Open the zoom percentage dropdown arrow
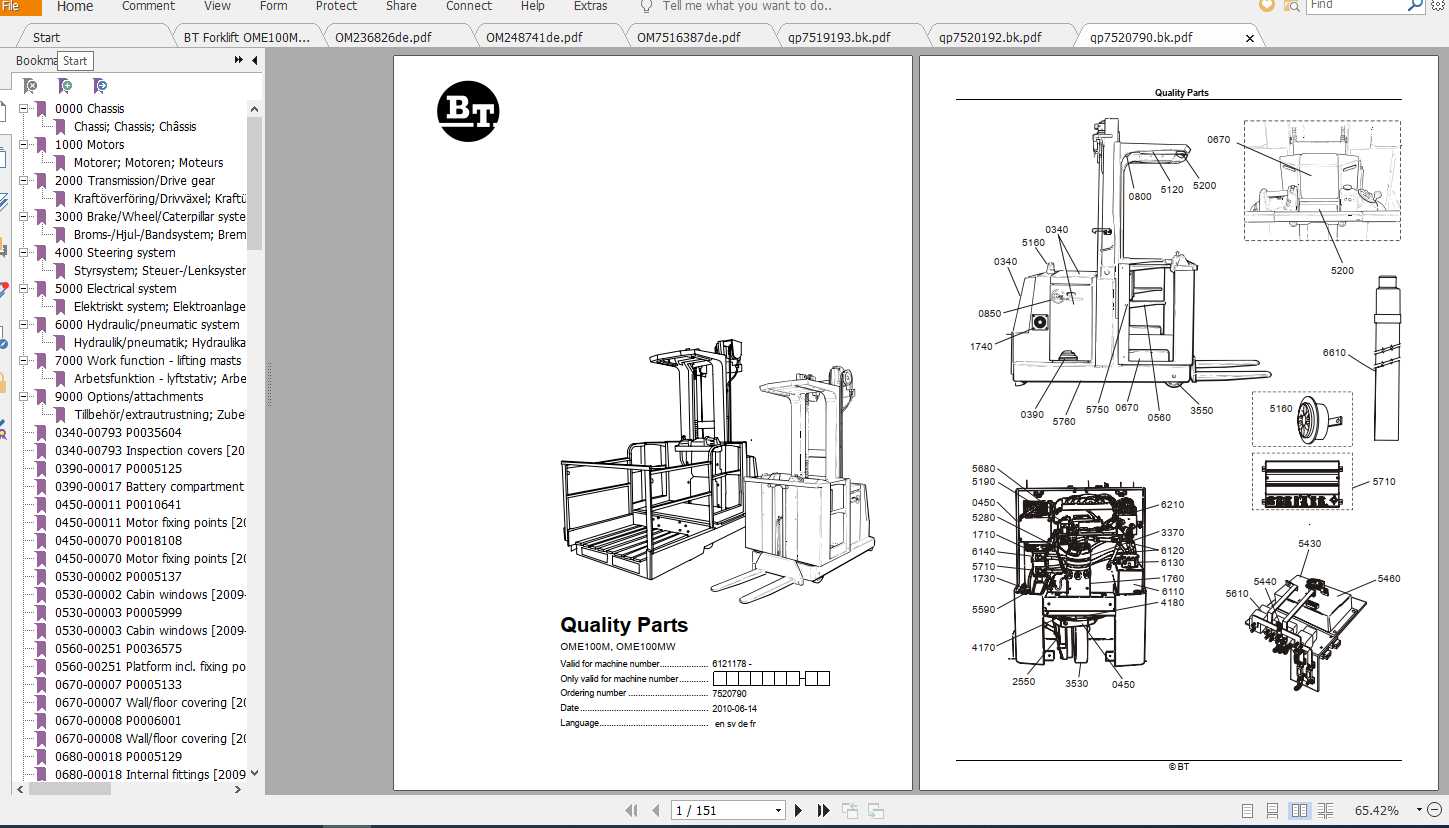 [1418, 810]
